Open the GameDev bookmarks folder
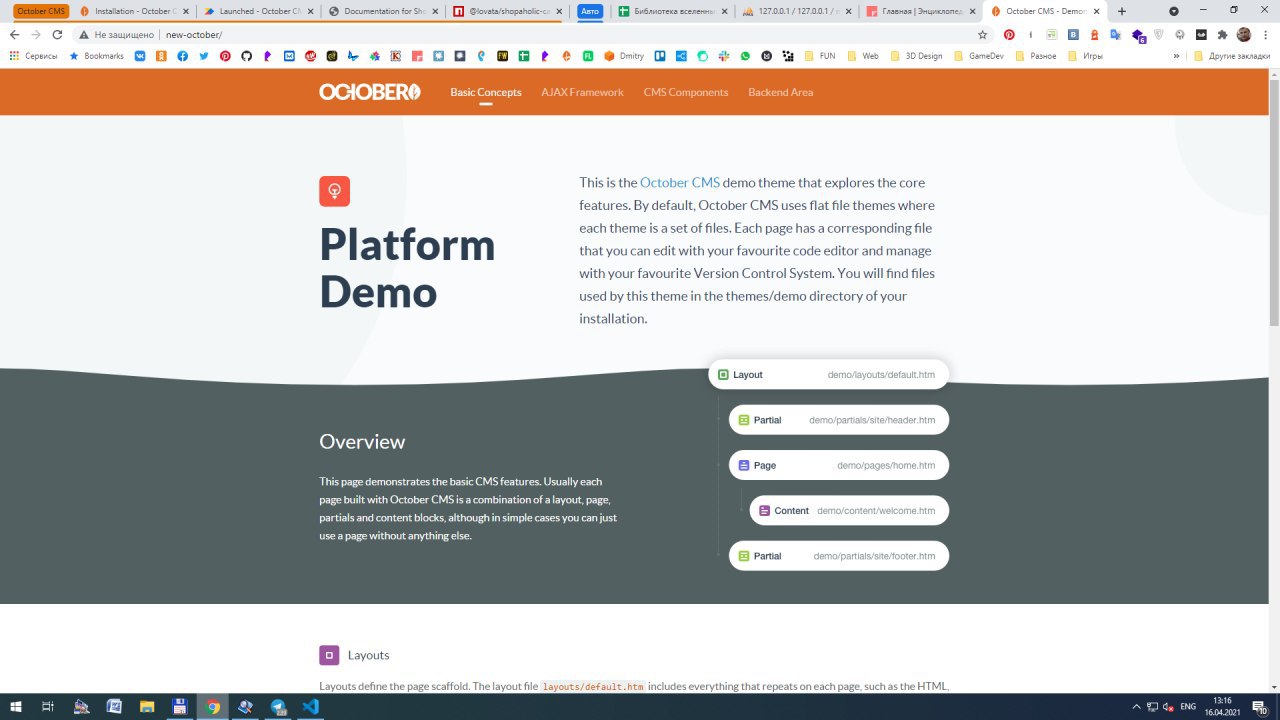Image resolution: width=1280 pixels, height=720 pixels. (978, 56)
